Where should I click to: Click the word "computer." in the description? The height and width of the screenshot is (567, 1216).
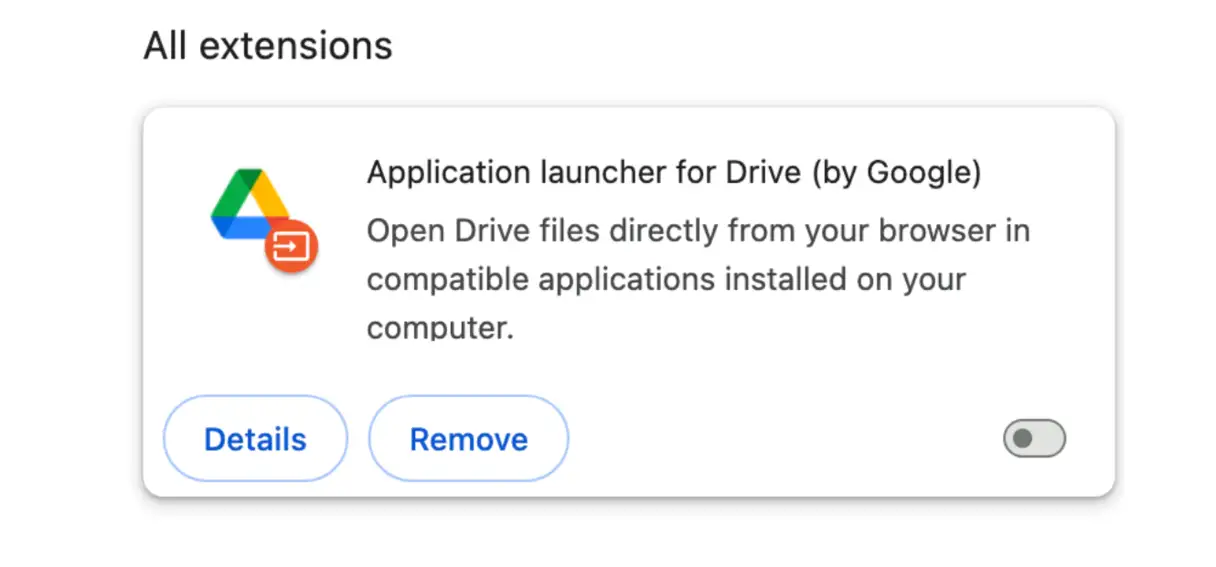(x=440, y=326)
